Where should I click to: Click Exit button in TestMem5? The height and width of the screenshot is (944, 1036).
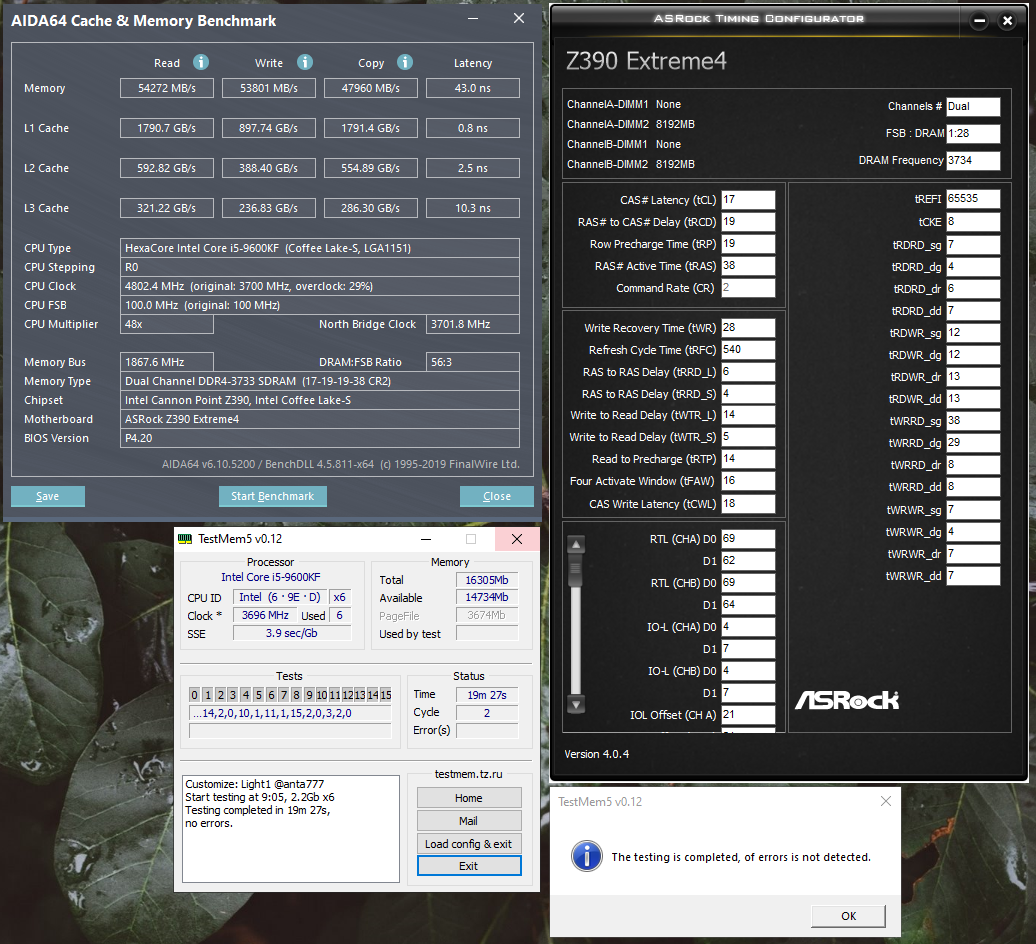(468, 865)
